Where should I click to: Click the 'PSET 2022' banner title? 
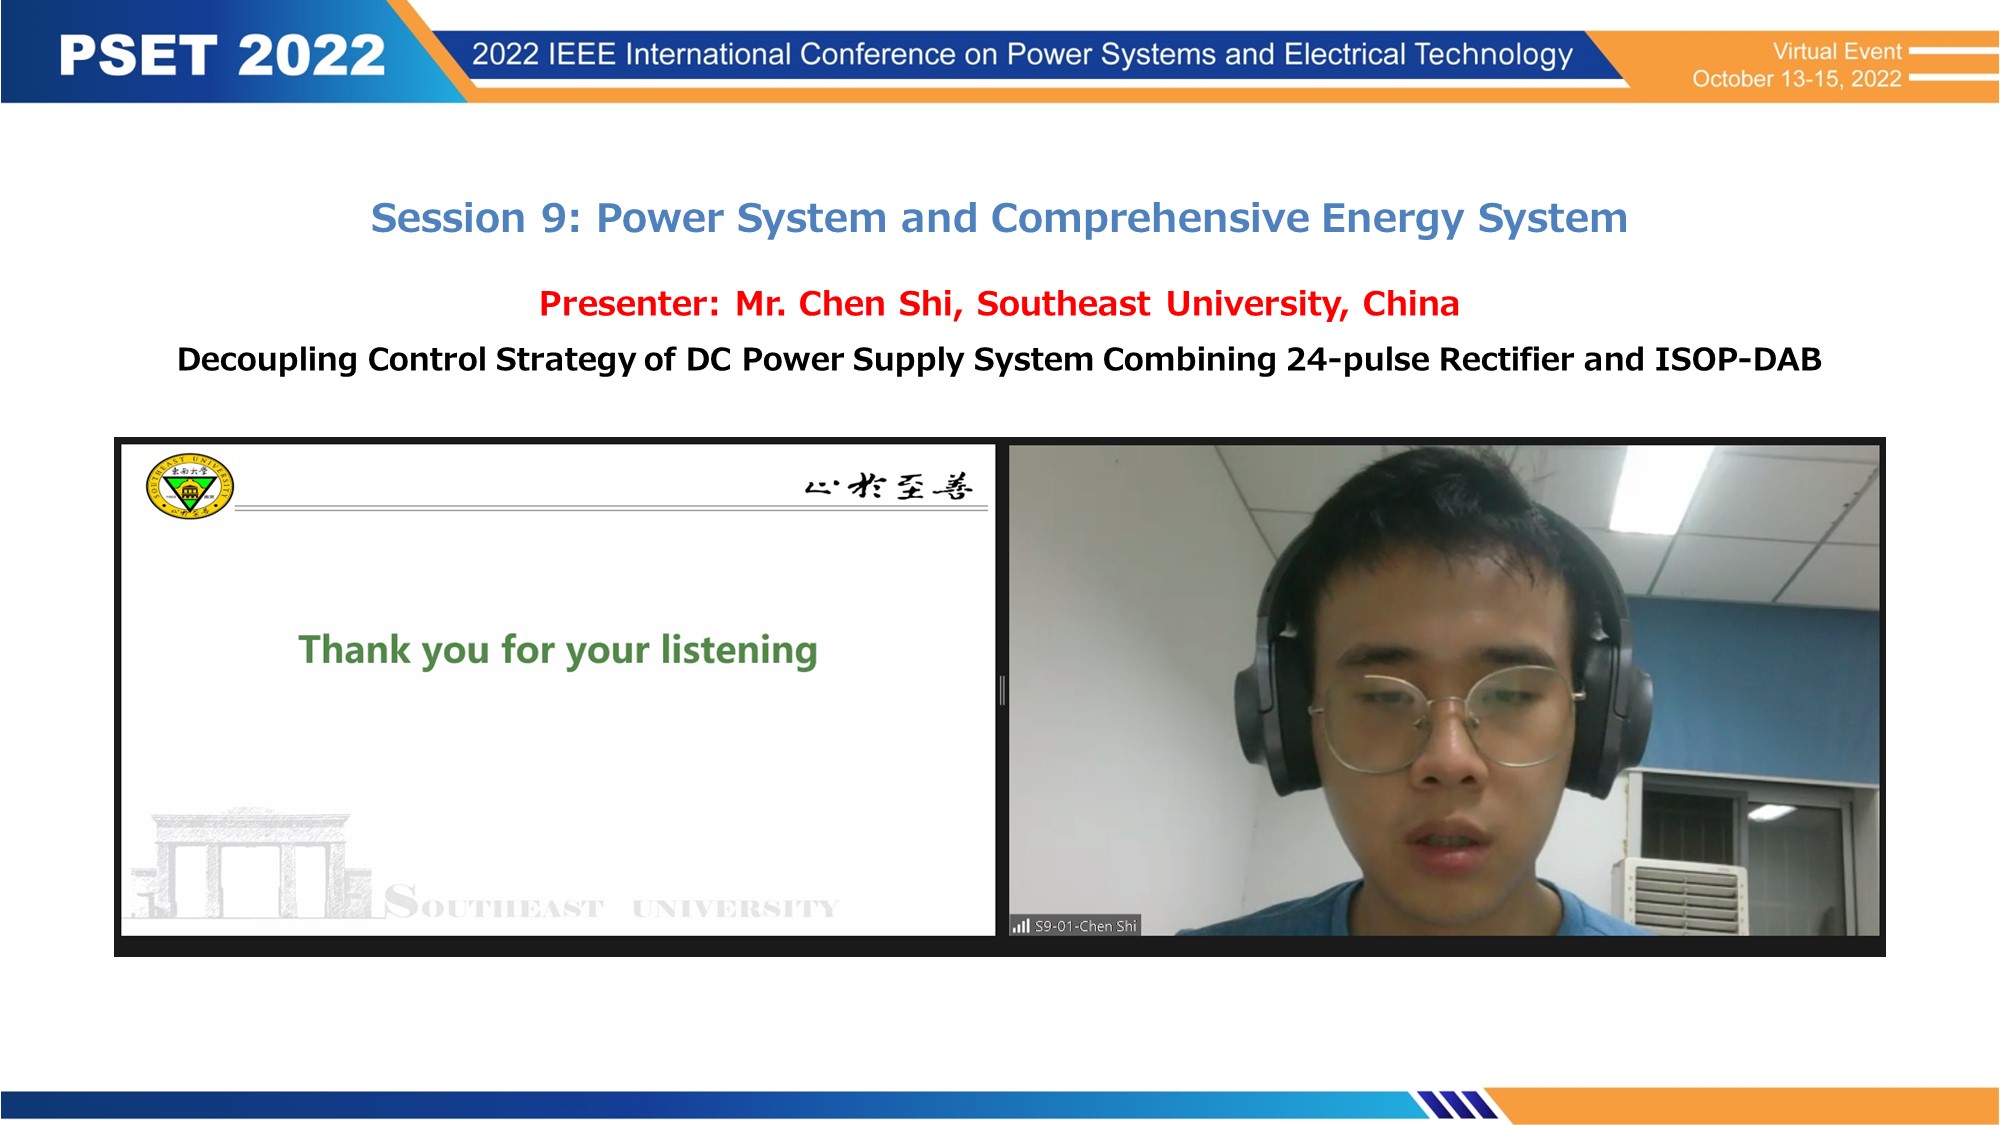tap(222, 55)
